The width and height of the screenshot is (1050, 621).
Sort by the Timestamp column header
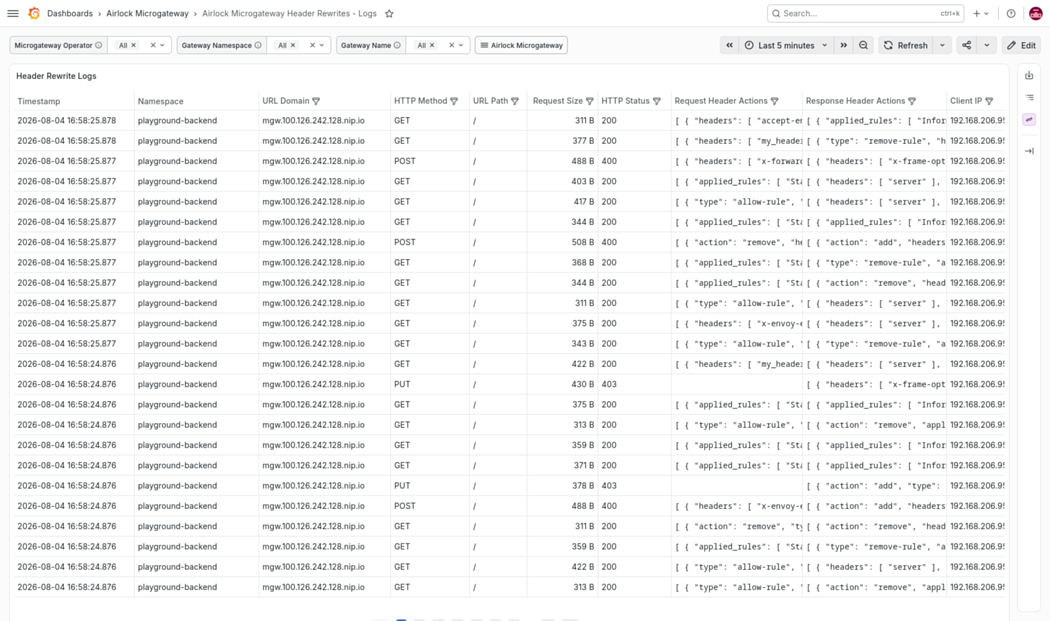coord(39,101)
